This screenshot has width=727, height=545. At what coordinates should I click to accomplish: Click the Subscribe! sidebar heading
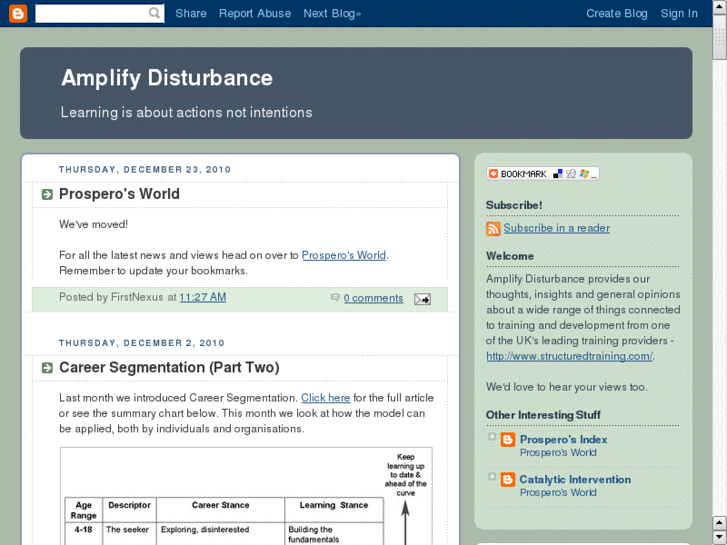pos(514,205)
